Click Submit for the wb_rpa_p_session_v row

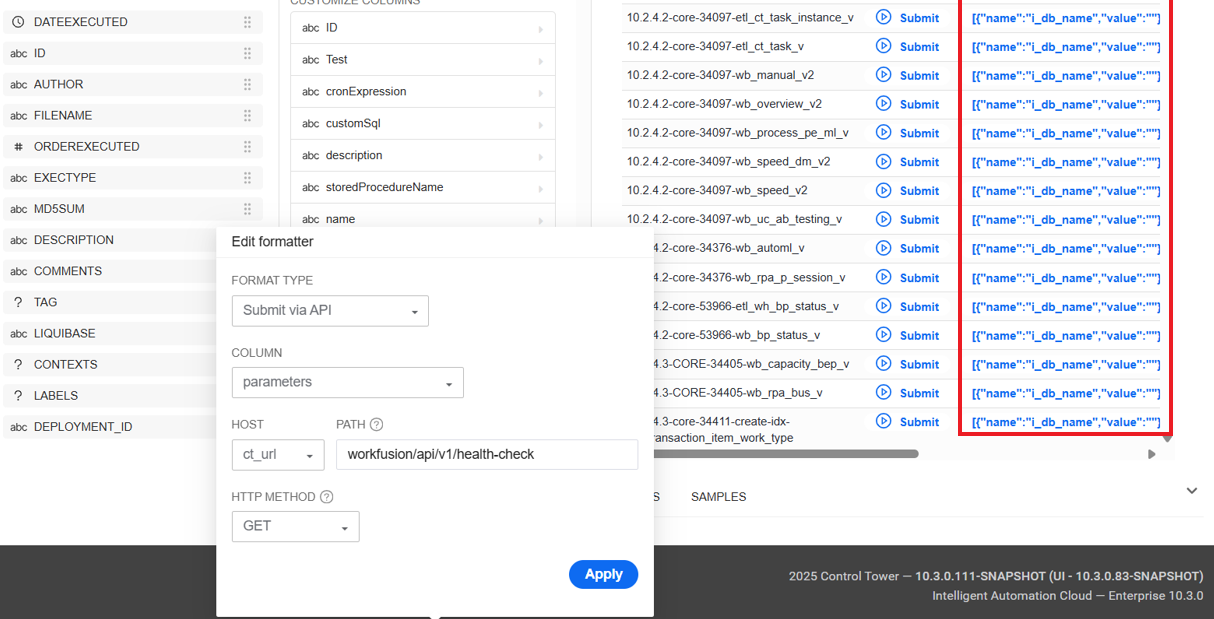919,278
